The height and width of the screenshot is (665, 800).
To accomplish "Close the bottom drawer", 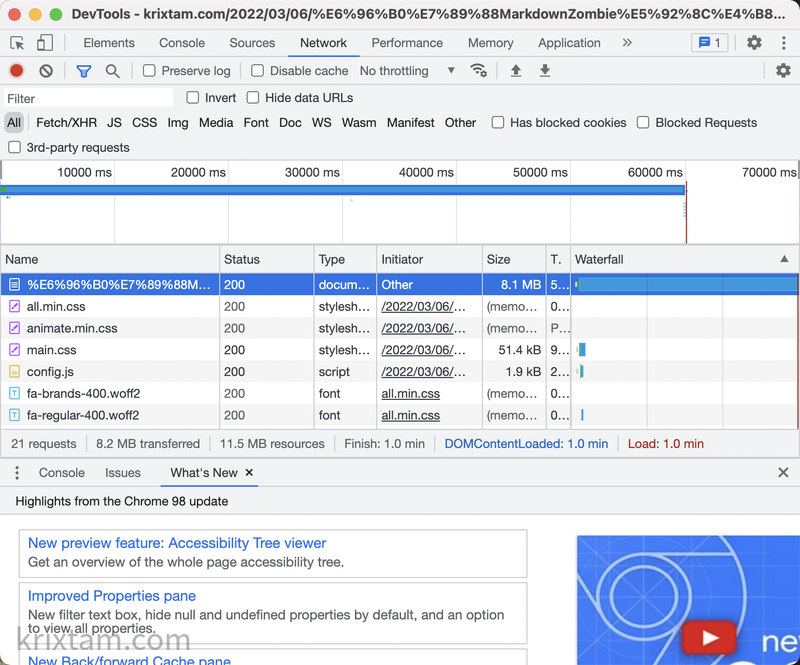I will click(783, 473).
